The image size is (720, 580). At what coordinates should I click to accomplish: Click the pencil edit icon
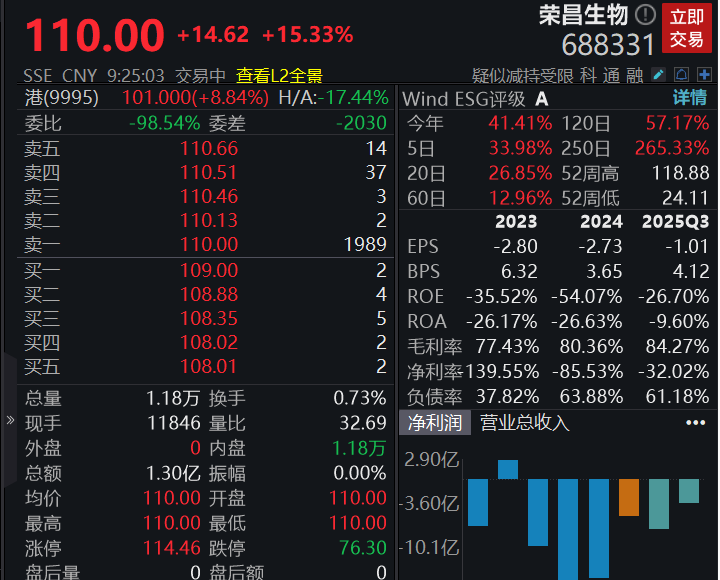click(x=658, y=74)
